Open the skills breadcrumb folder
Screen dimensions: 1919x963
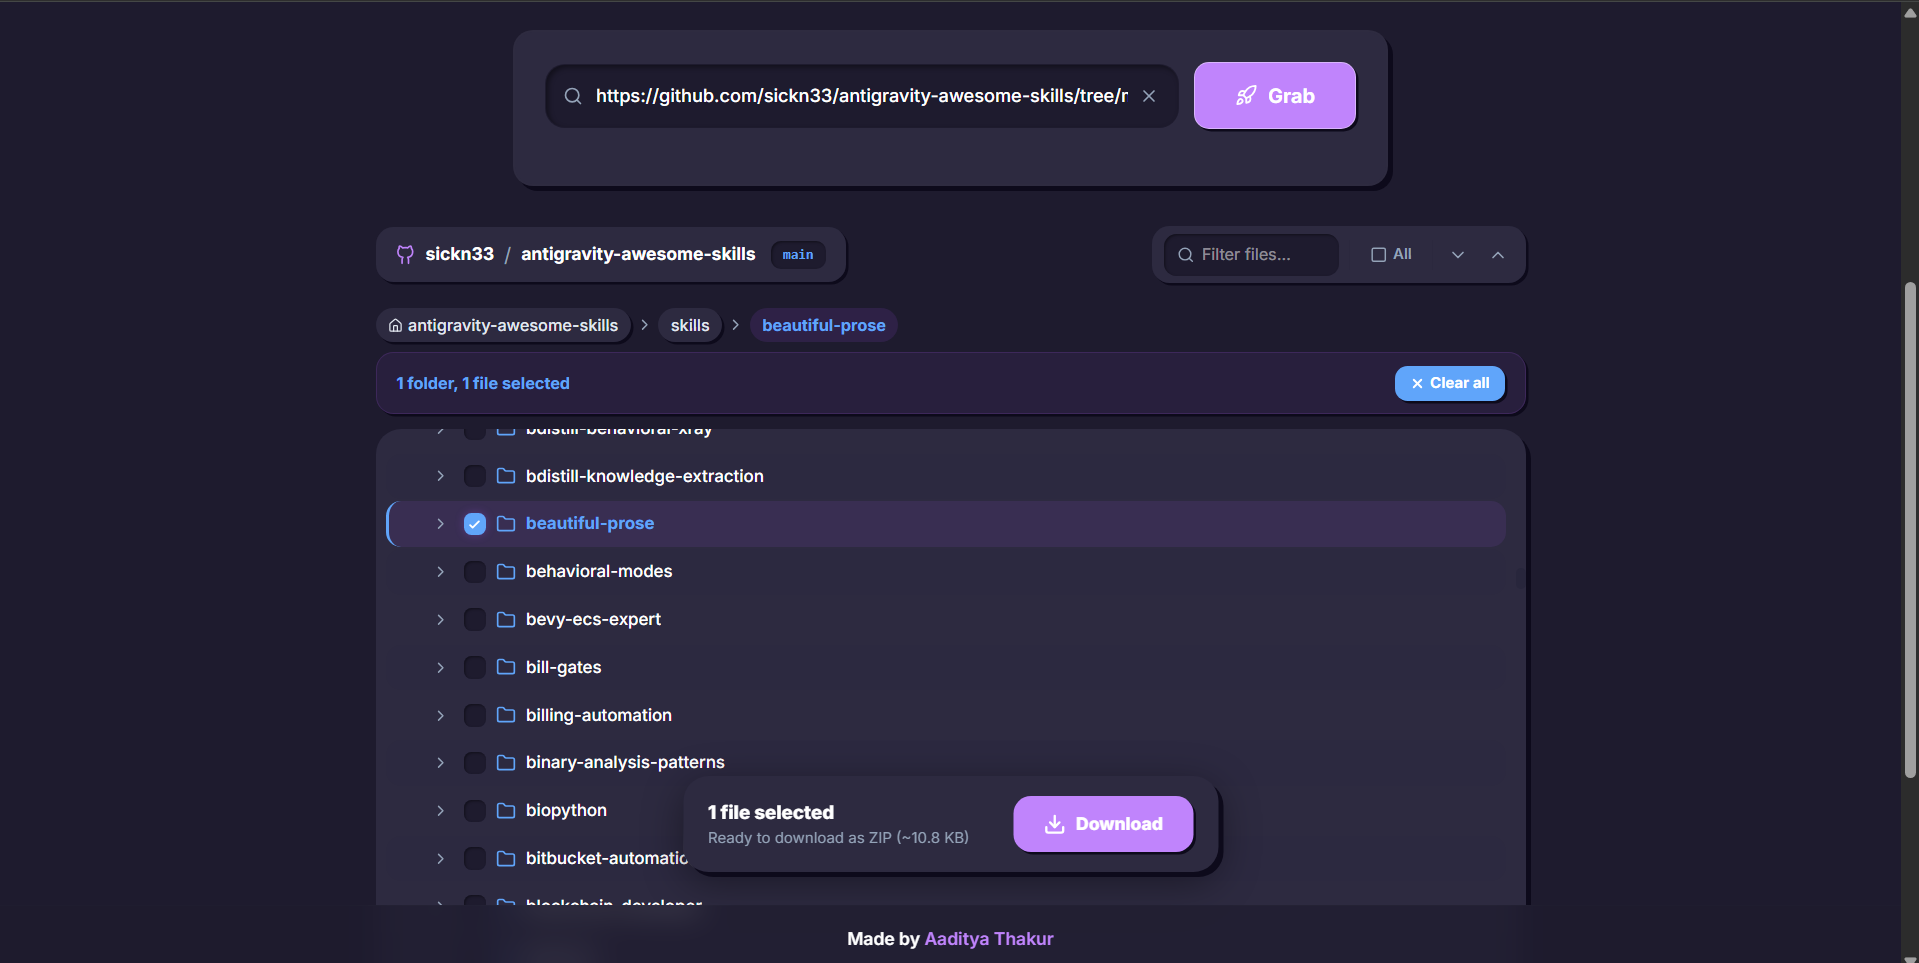[x=689, y=324]
